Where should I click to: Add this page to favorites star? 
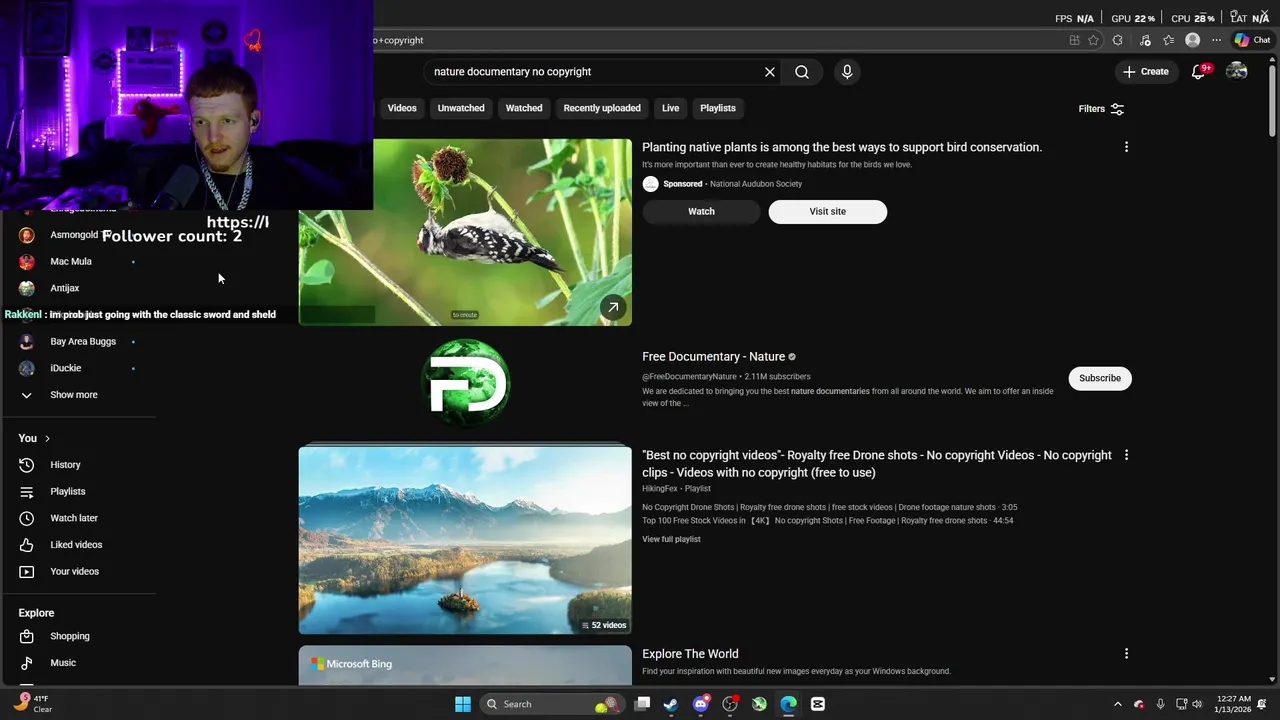tap(1094, 40)
